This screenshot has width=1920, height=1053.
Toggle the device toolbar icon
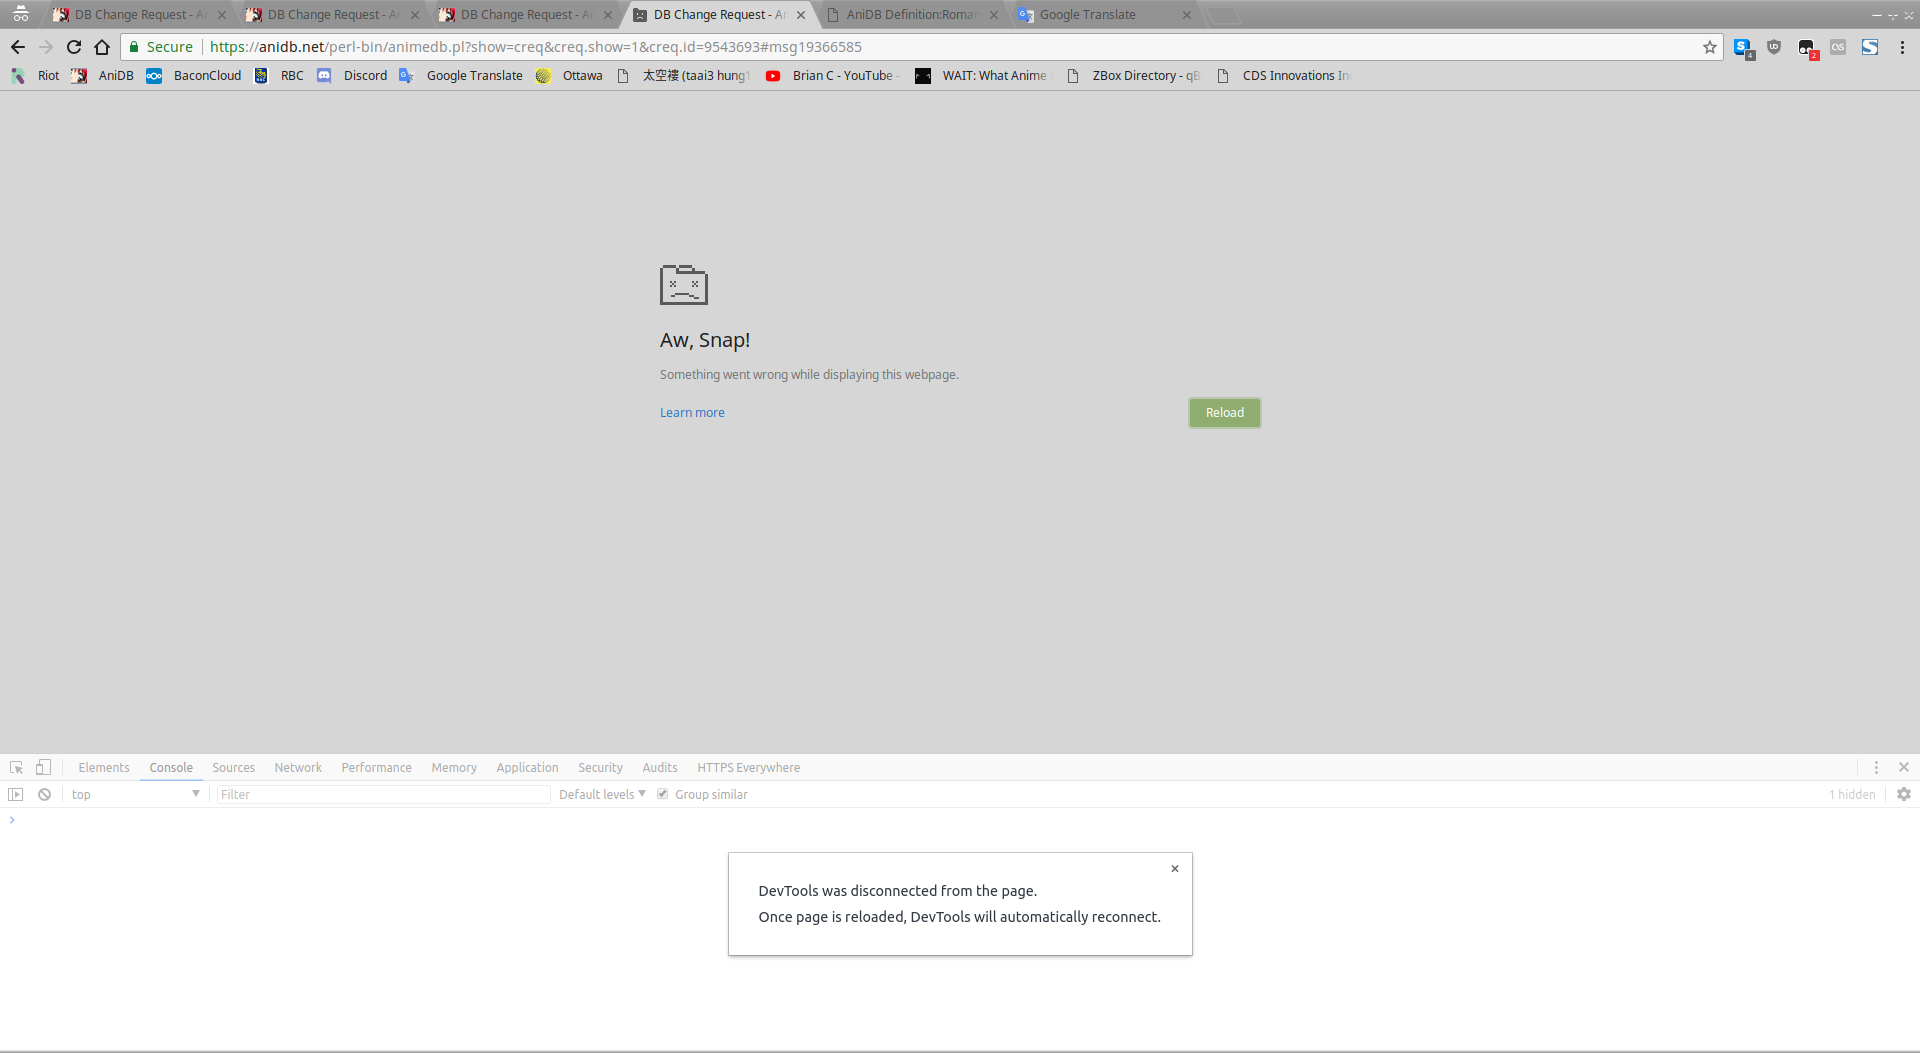pyautogui.click(x=43, y=767)
